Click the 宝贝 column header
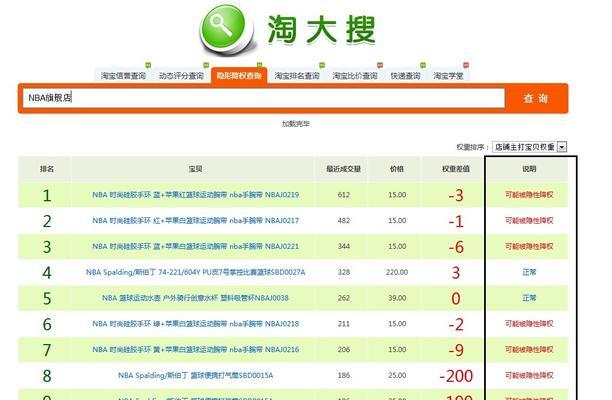612x400 pixels. tap(195, 169)
